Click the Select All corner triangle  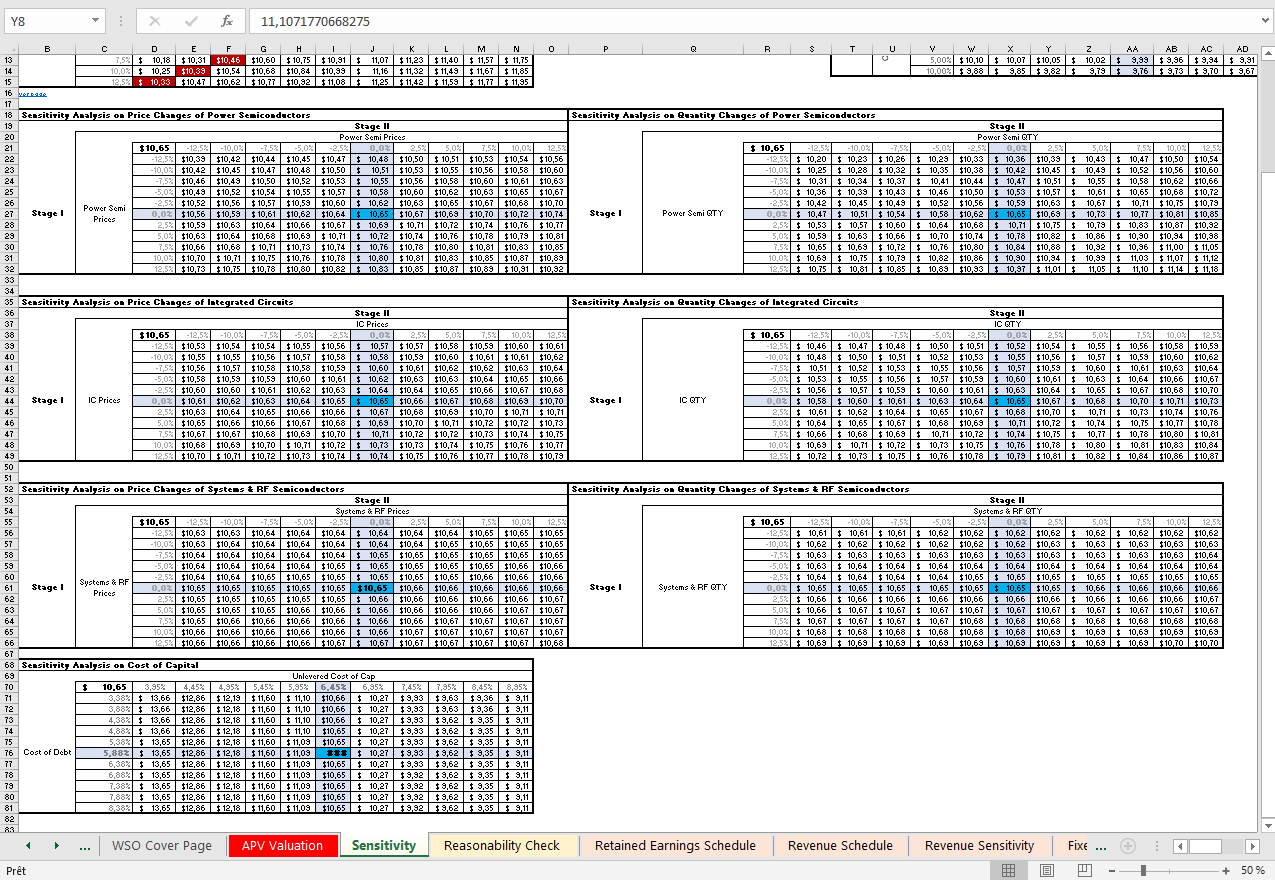[9, 48]
